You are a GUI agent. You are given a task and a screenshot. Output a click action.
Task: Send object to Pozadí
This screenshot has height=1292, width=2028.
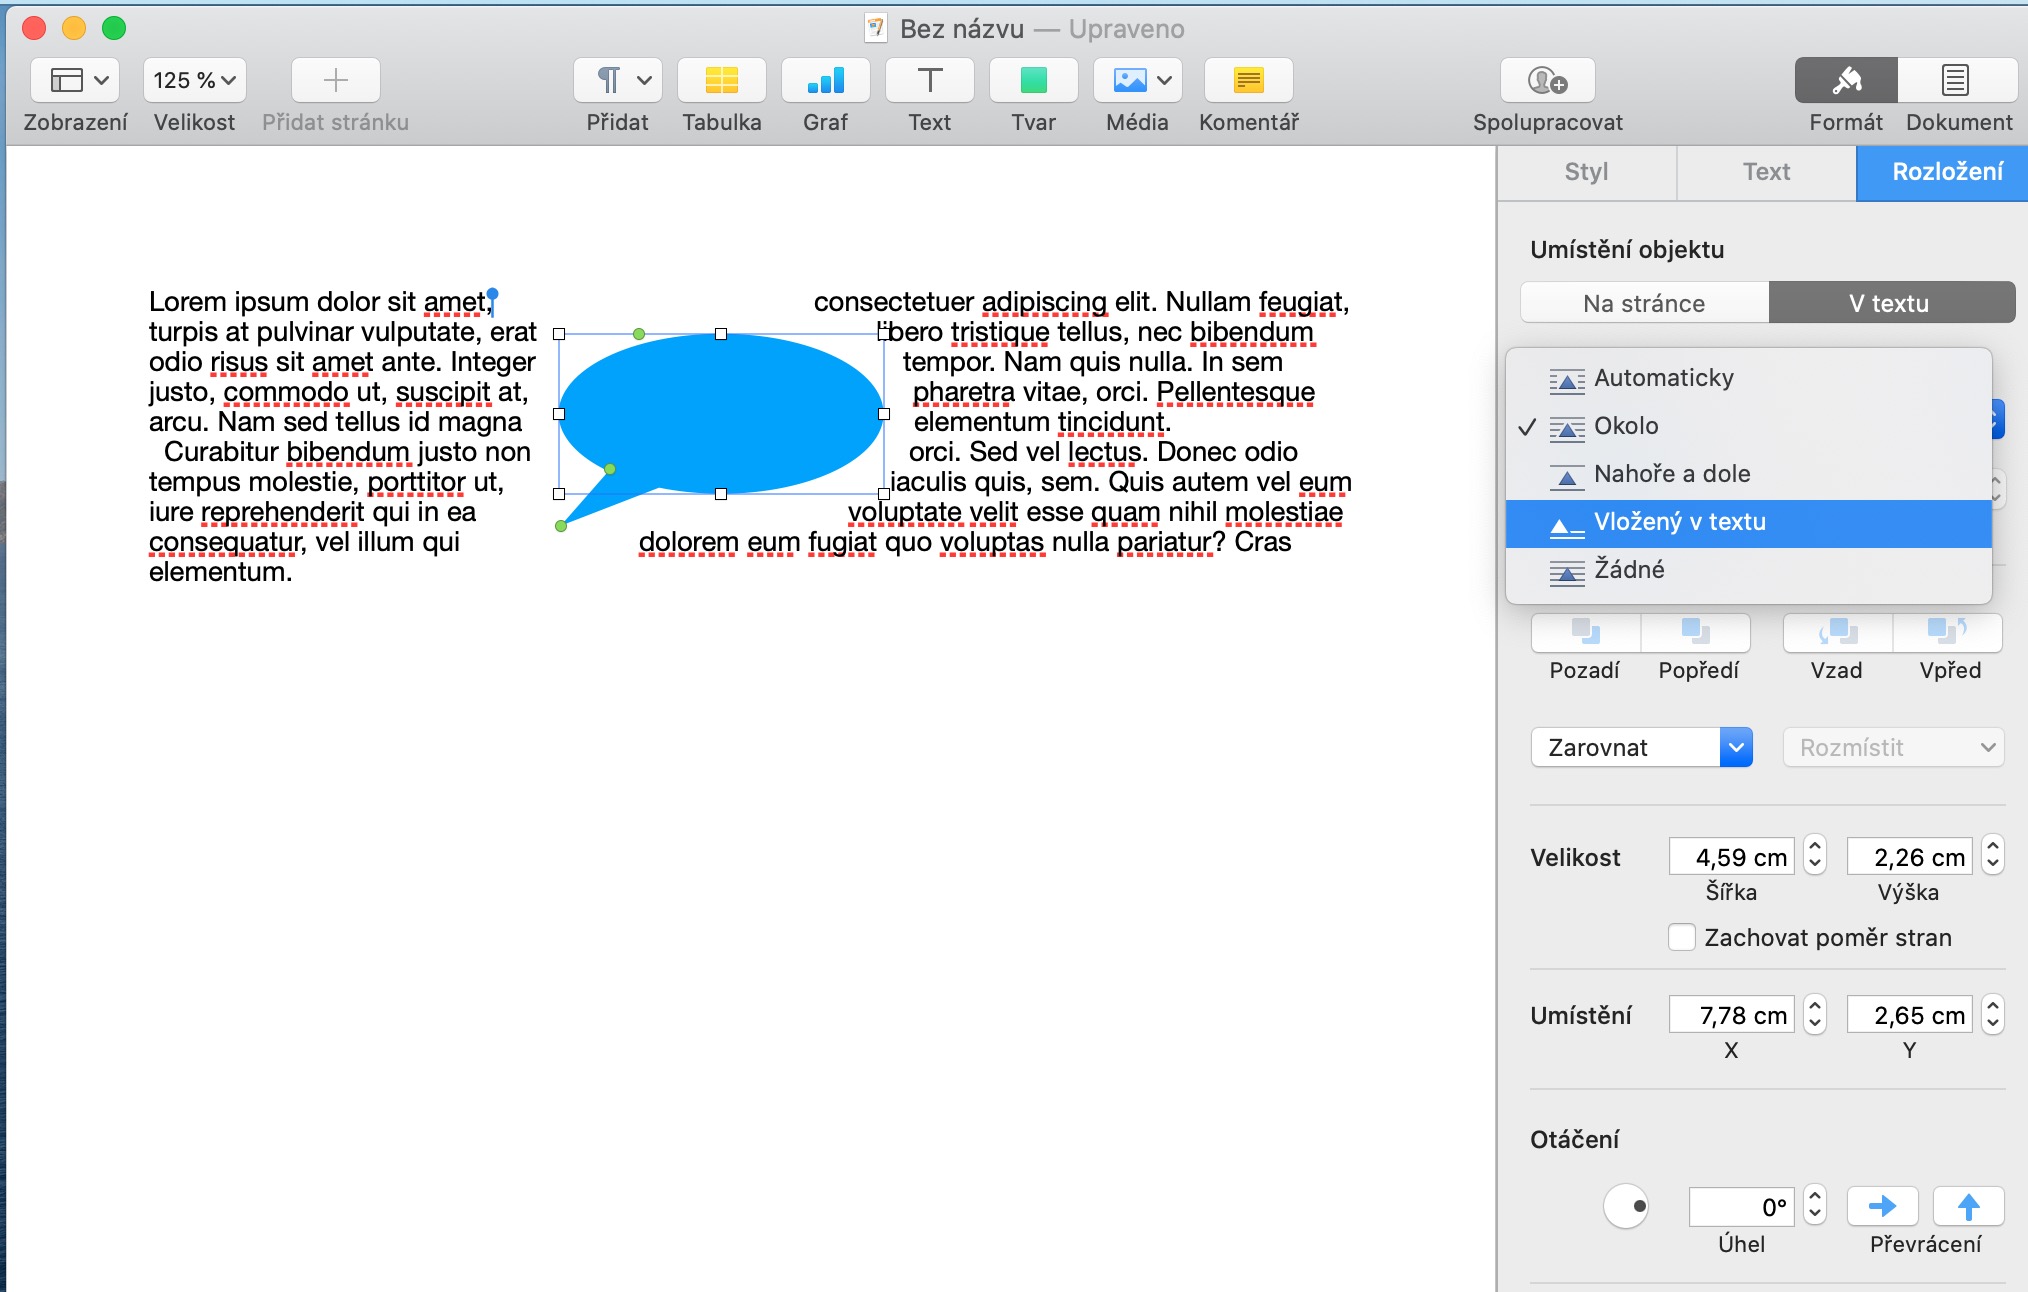[x=1585, y=633]
